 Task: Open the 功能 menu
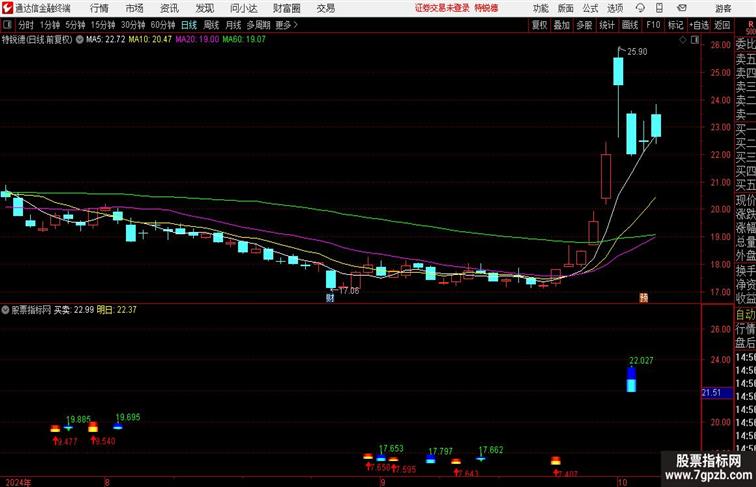pyautogui.click(x=540, y=8)
